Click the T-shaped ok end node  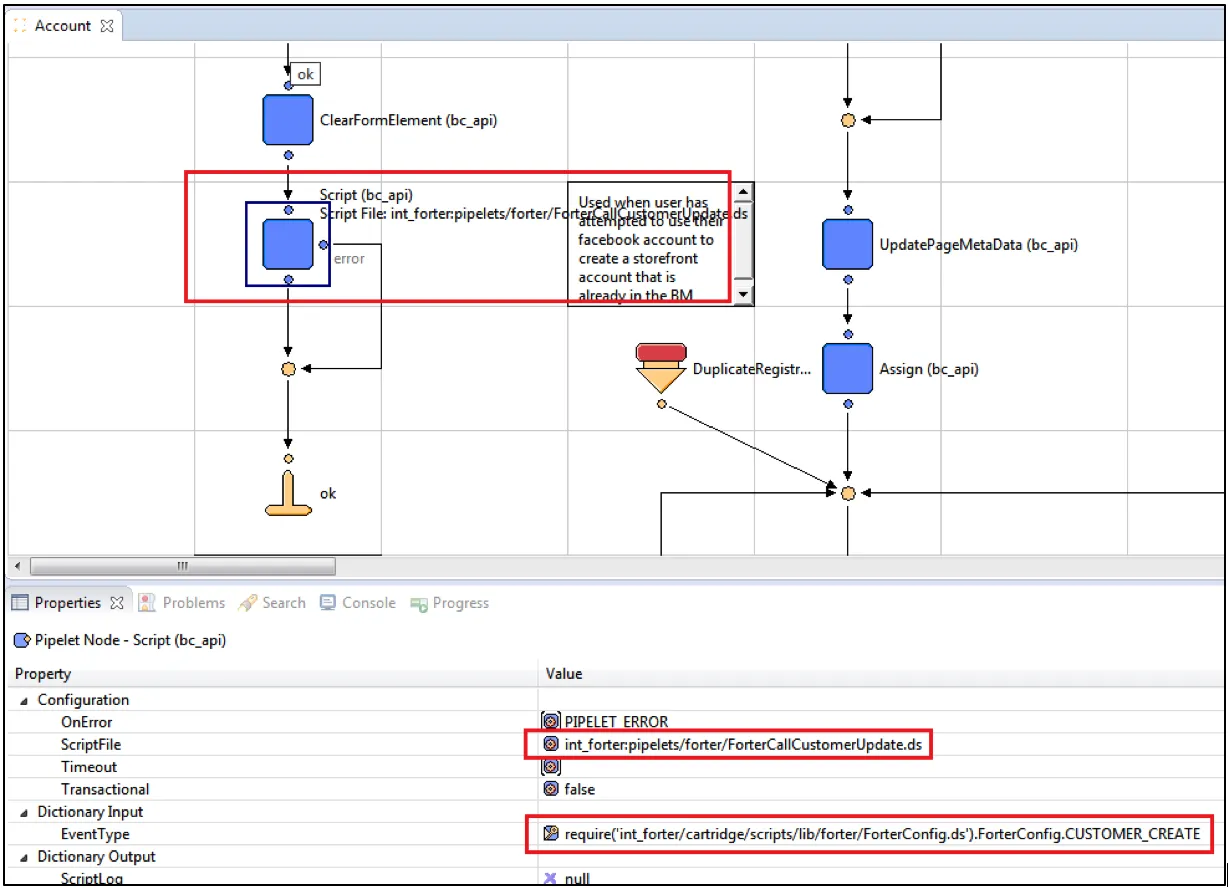(288, 494)
